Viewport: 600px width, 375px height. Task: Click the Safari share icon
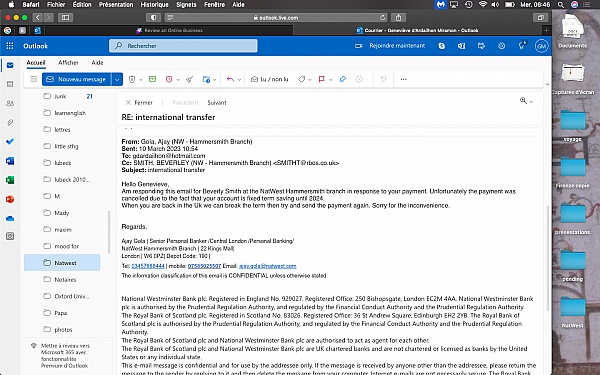398,18
